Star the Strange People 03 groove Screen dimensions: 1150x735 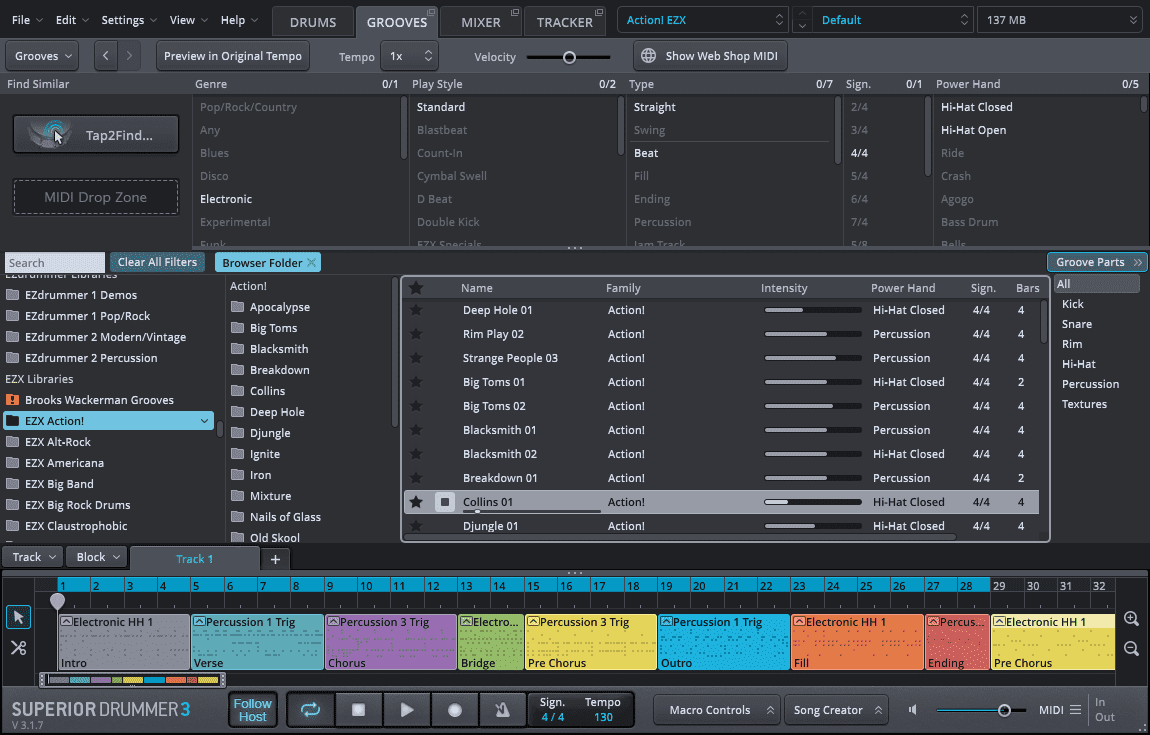point(416,358)
